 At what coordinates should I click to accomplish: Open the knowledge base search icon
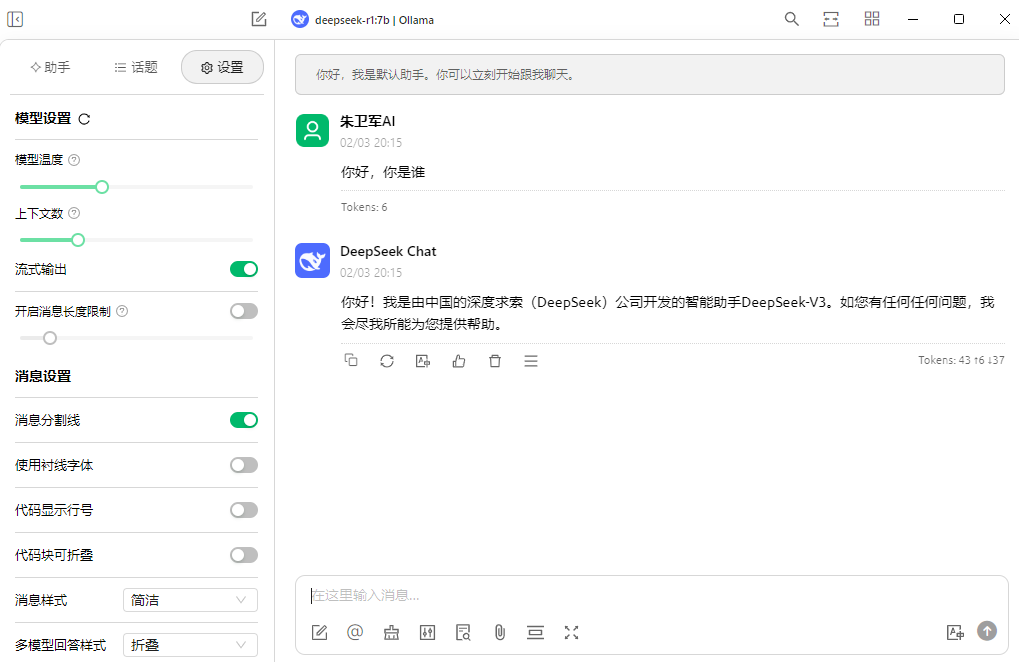pos(463,632)
